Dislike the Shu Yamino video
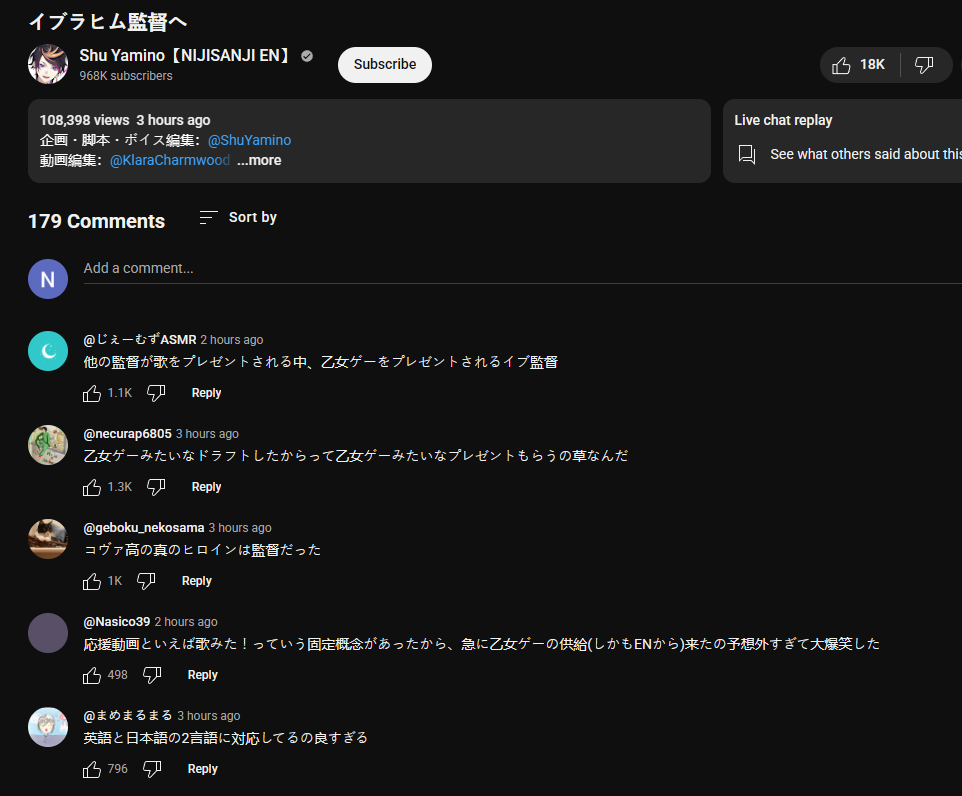The height and width of the screenshot is (796, 962). coord(924,65)
